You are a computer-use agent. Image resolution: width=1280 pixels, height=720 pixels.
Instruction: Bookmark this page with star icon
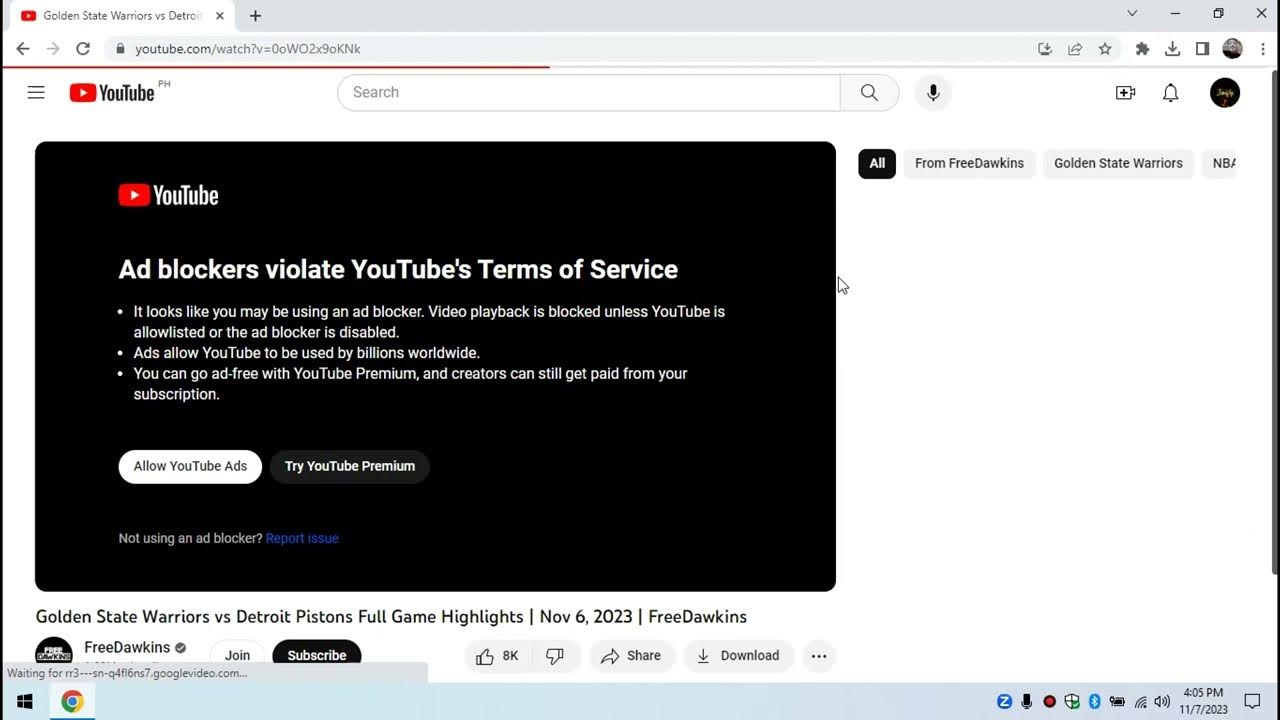[1105, 48]
